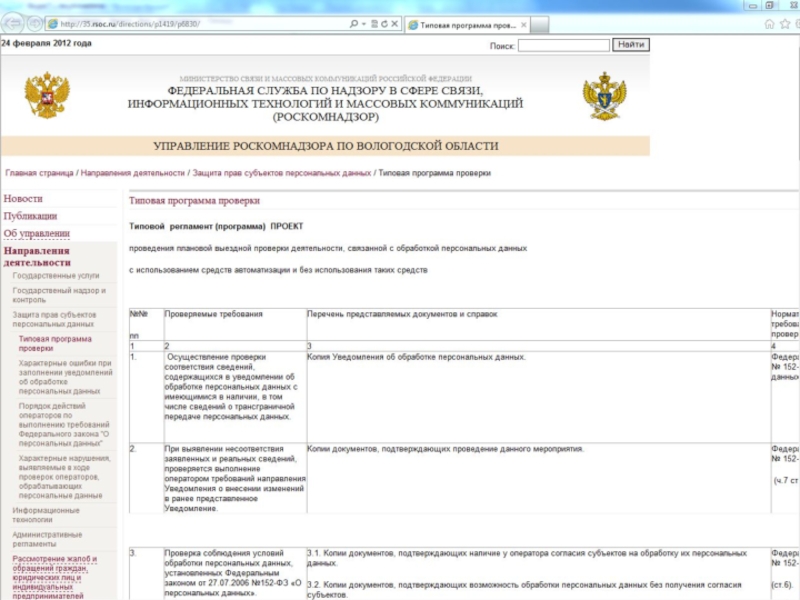This screenshot has width=800, height=600.
Task: Open 'Информационные технологии' sidebar link
Action: point(46,515)
